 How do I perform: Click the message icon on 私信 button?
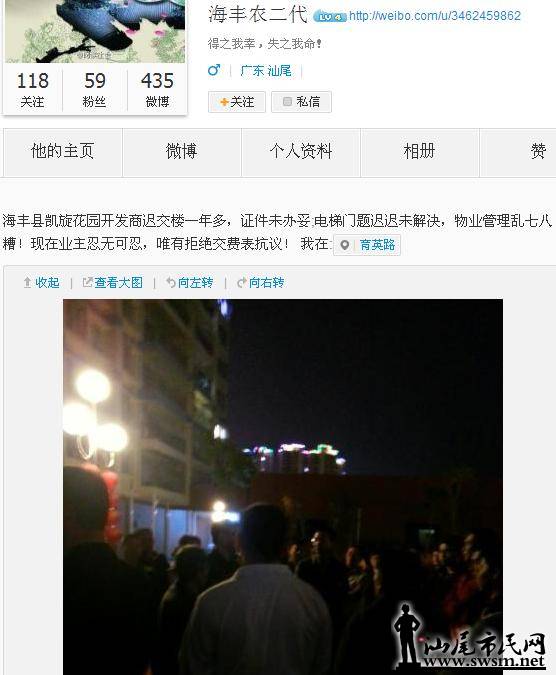[287, 102]
